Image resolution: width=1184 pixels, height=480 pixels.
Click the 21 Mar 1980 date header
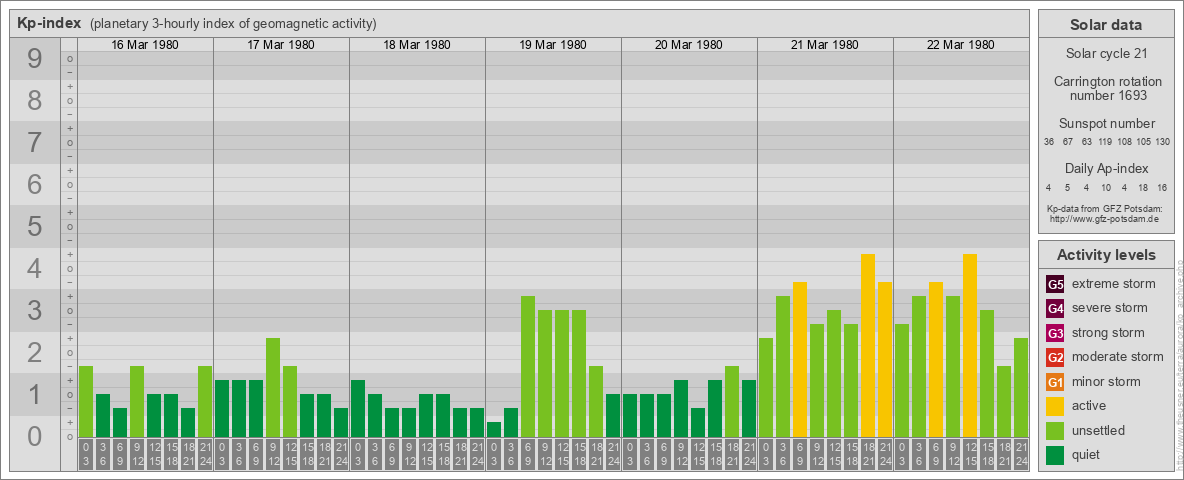tap(825, 45)
